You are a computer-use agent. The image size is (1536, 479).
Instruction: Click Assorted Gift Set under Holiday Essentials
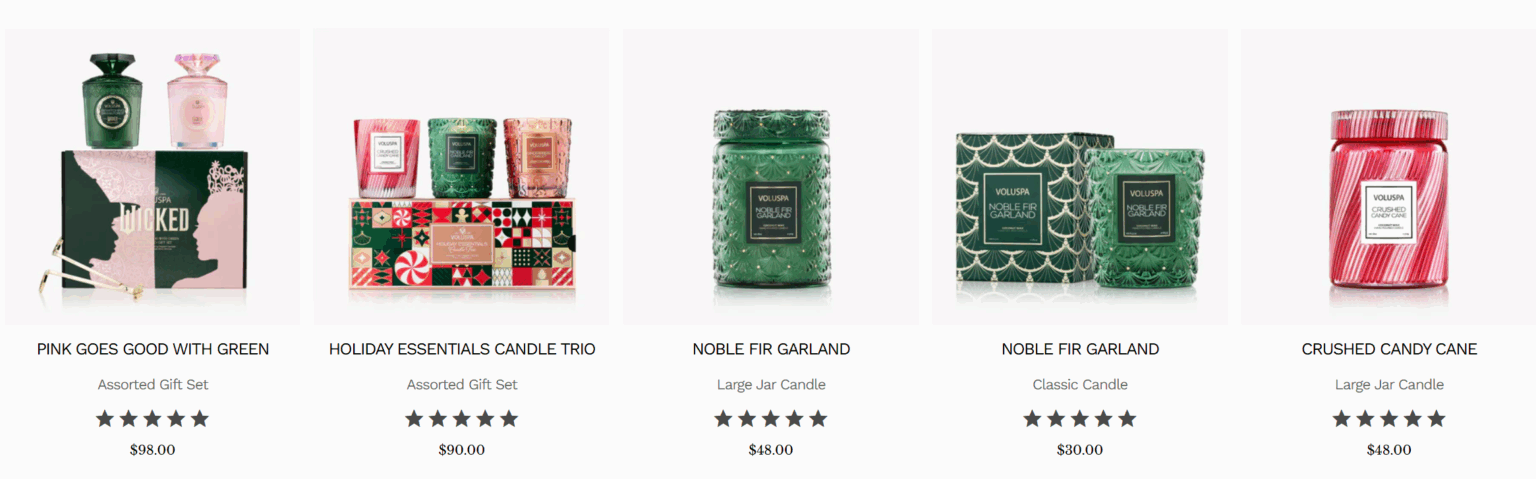tap(462, 385)
